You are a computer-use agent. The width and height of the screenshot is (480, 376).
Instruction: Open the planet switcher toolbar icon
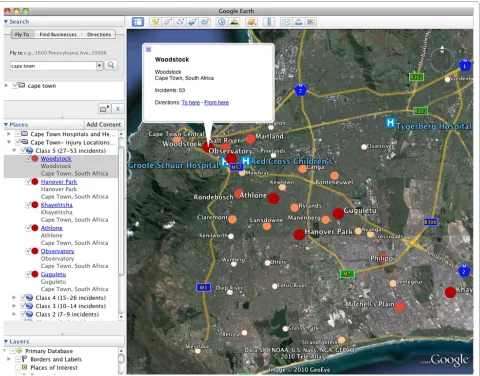click(251, 22)
